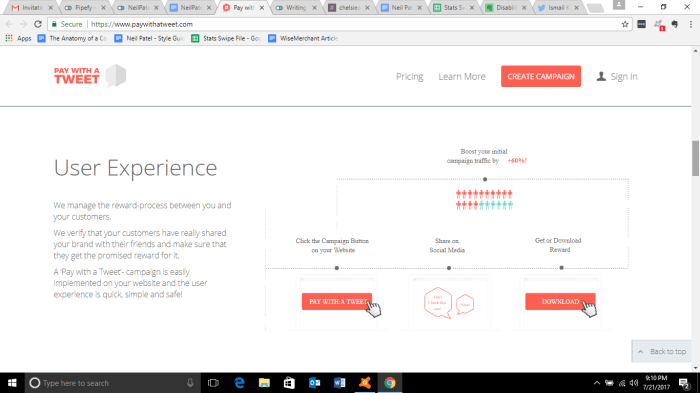Open the Microsoft Store taskbar icon

pyautogui.click(x=289, y=383)
